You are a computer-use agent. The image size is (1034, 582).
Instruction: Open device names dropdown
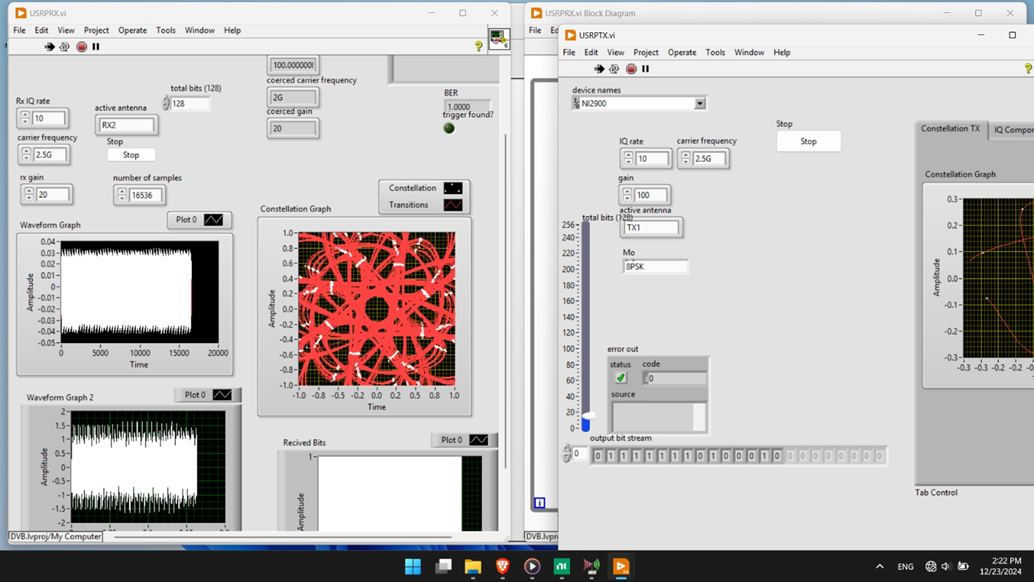click(x=700, y=103)
